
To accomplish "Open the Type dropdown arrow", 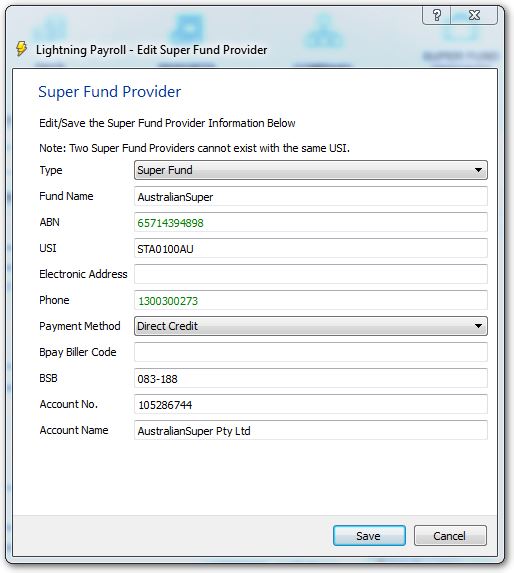I will pos(478,170).
